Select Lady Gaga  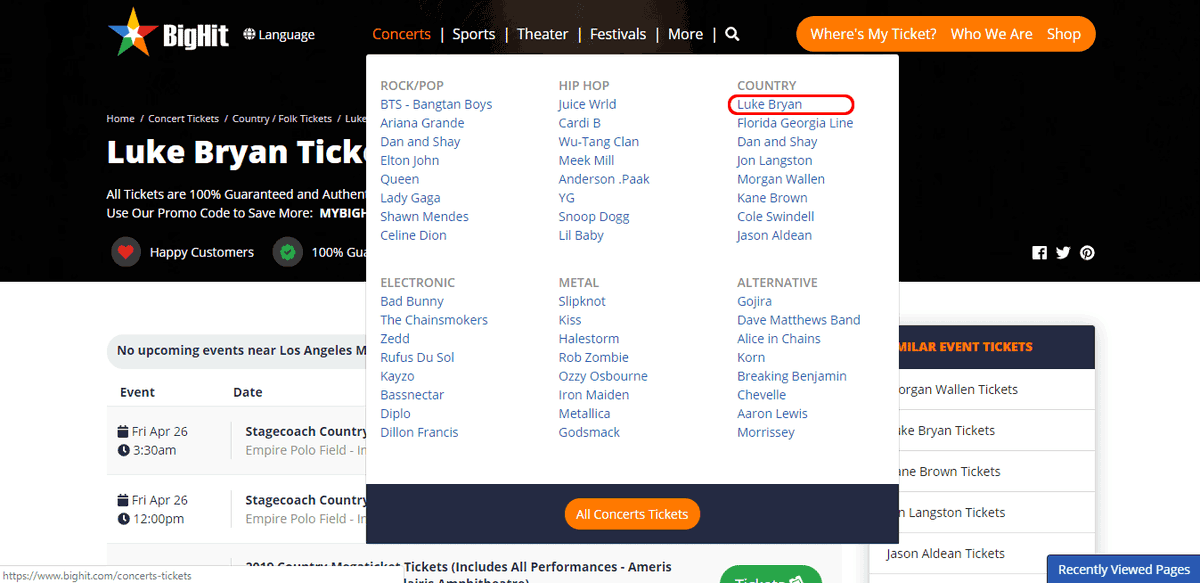tap(410, 198)
